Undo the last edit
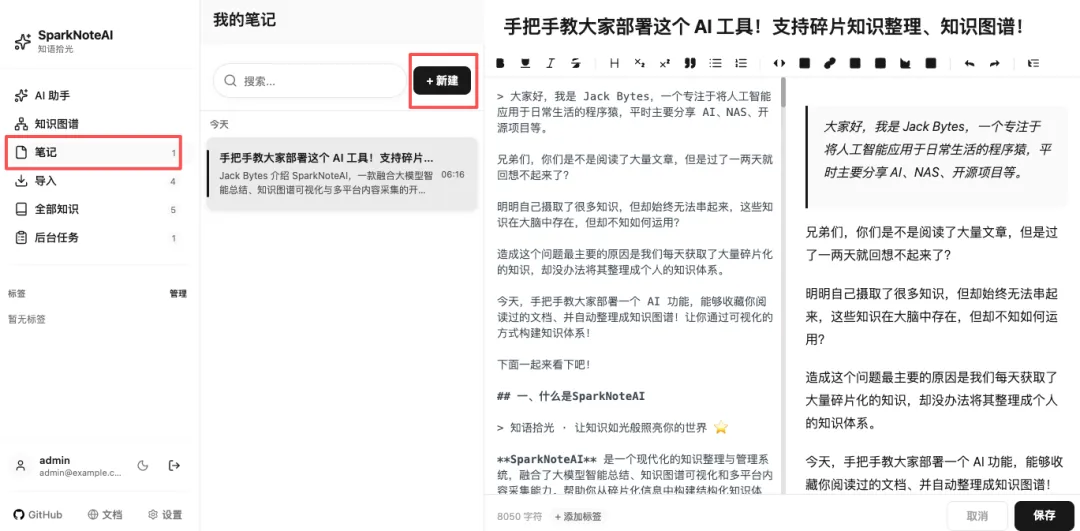1080x531 pixels. tap(969, 63)
